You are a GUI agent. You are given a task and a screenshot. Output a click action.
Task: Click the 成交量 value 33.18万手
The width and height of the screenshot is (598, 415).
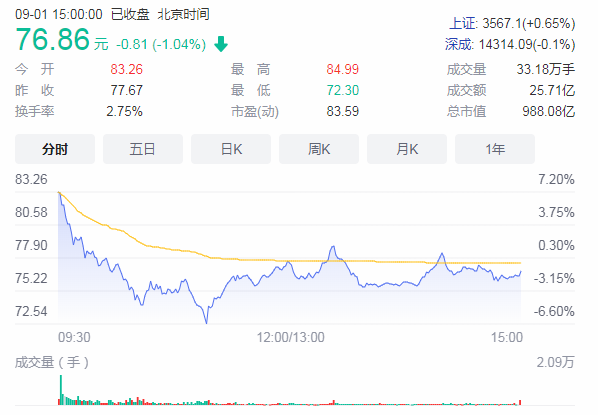546,69
